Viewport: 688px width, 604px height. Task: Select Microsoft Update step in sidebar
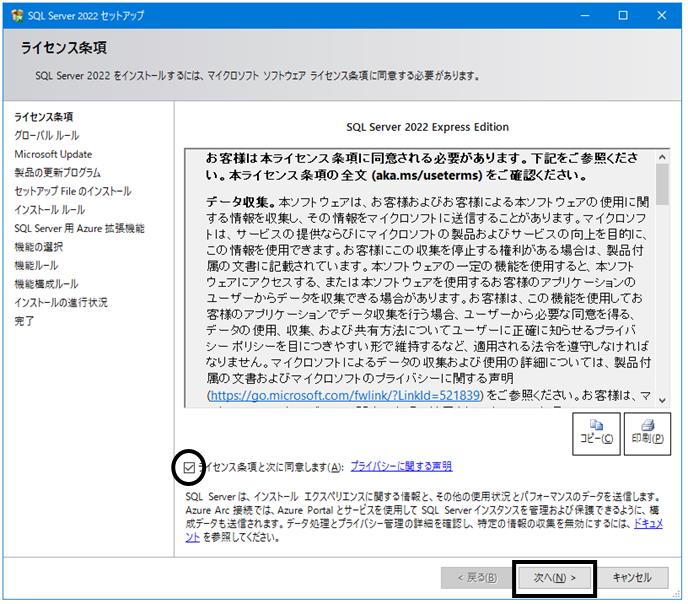(x=53, y=154)
